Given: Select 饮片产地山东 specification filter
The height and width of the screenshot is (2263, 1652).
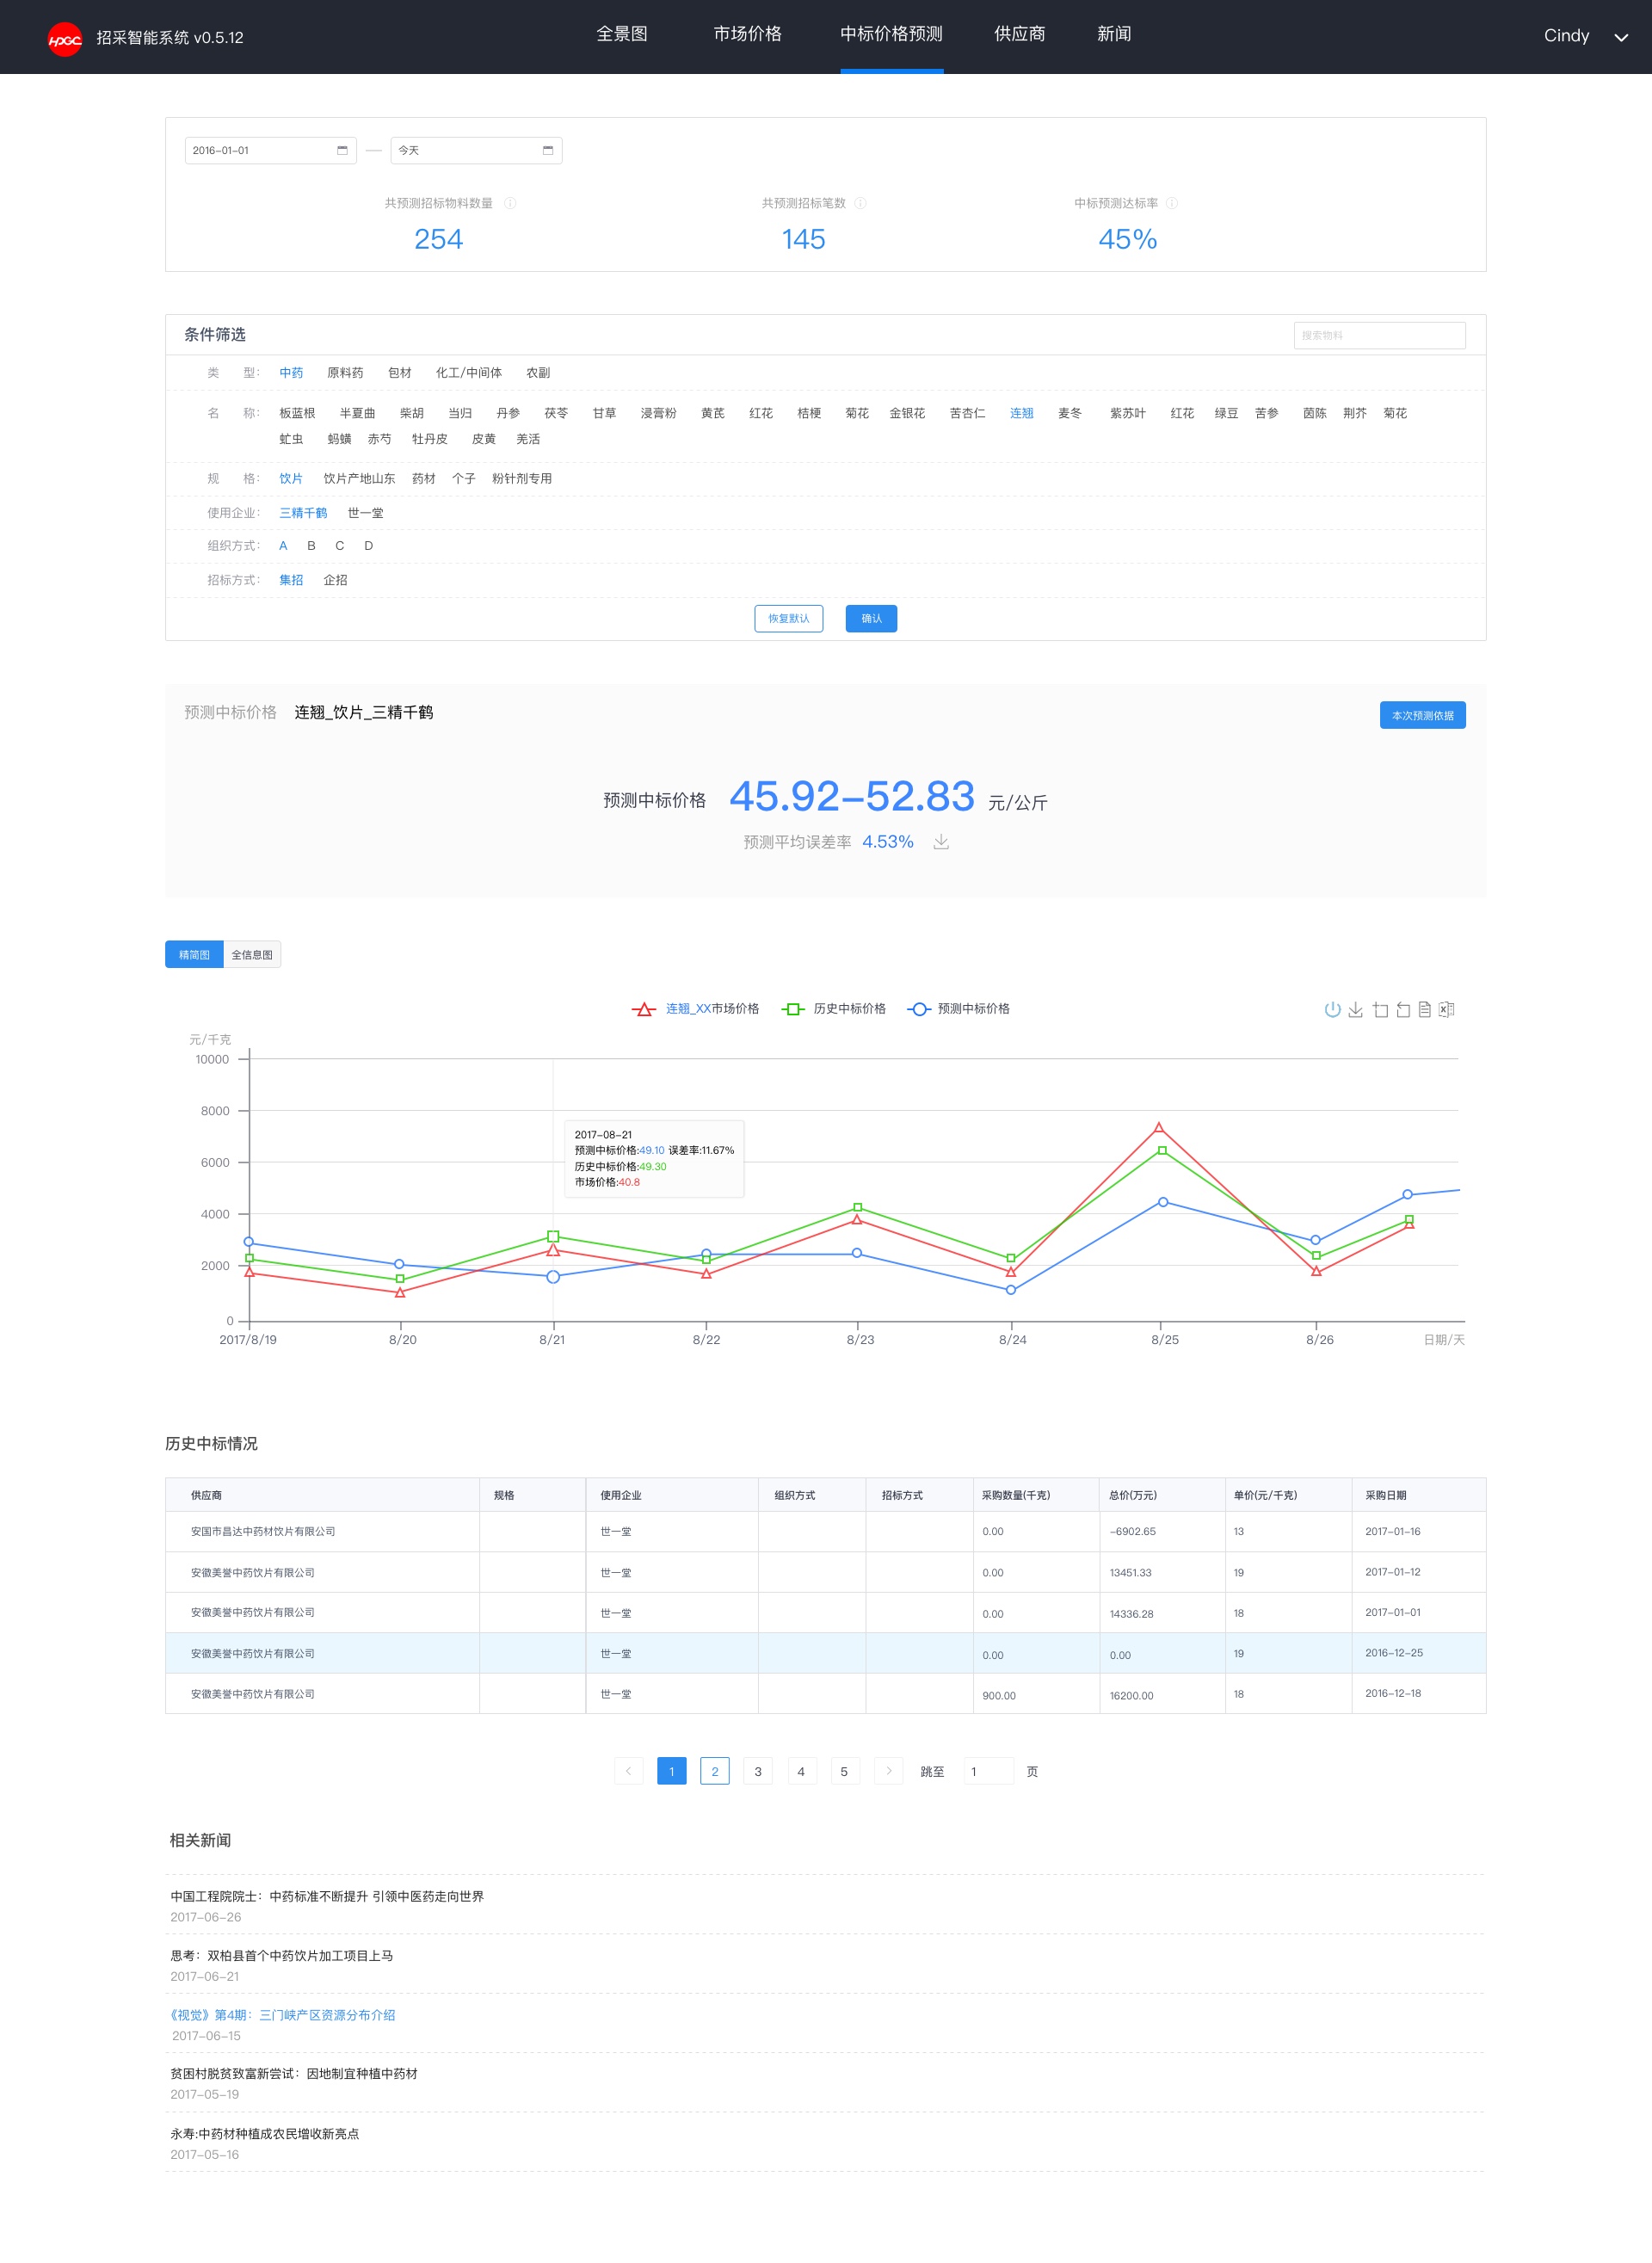Looking at the screenshot, I should pyautogui.click(x=359, y=479).
